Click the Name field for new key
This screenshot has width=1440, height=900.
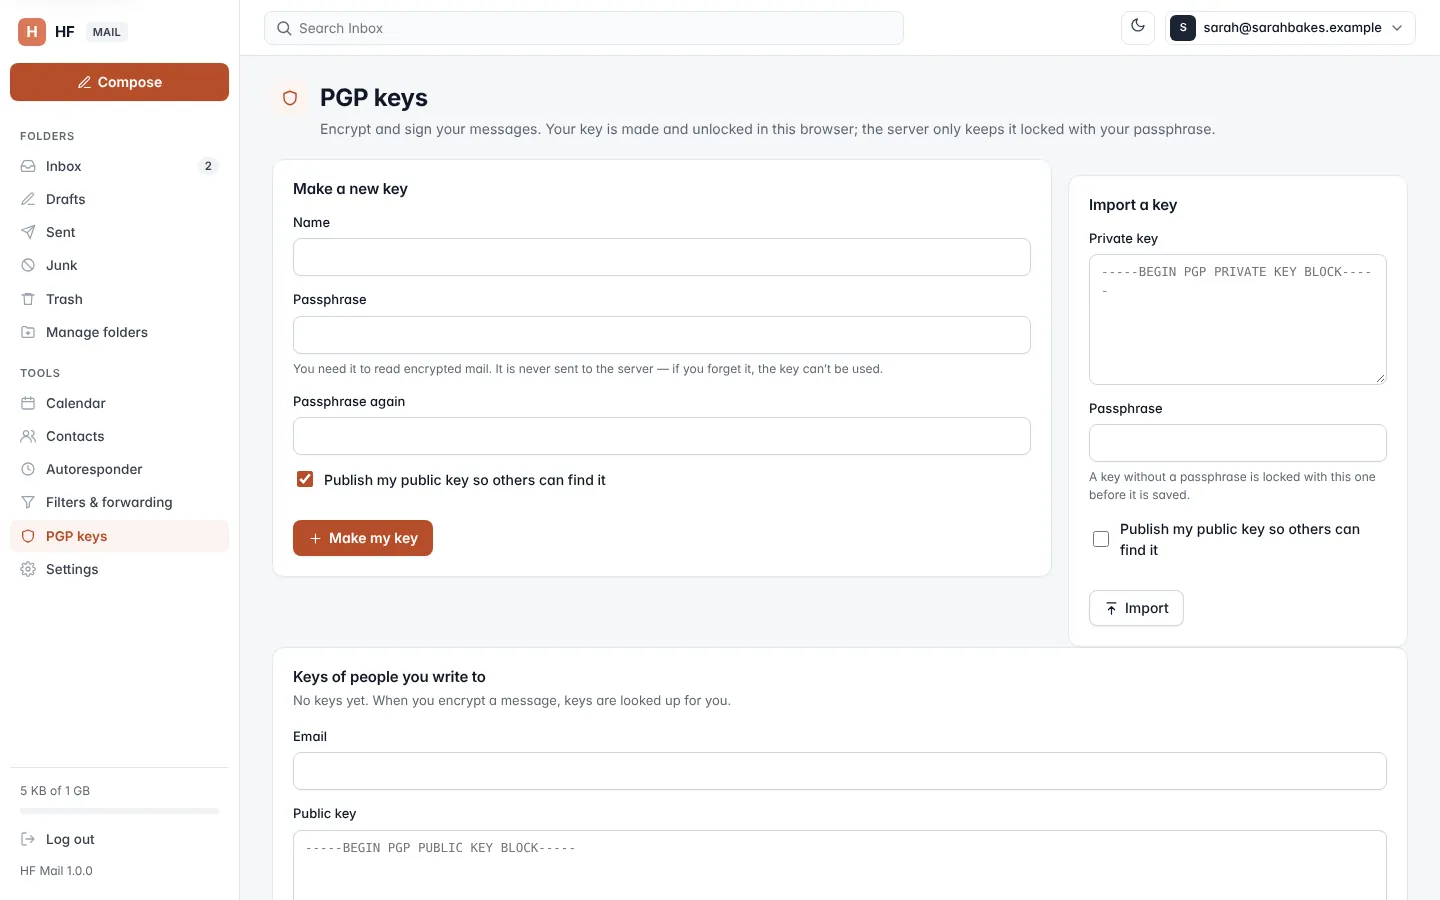662,257
